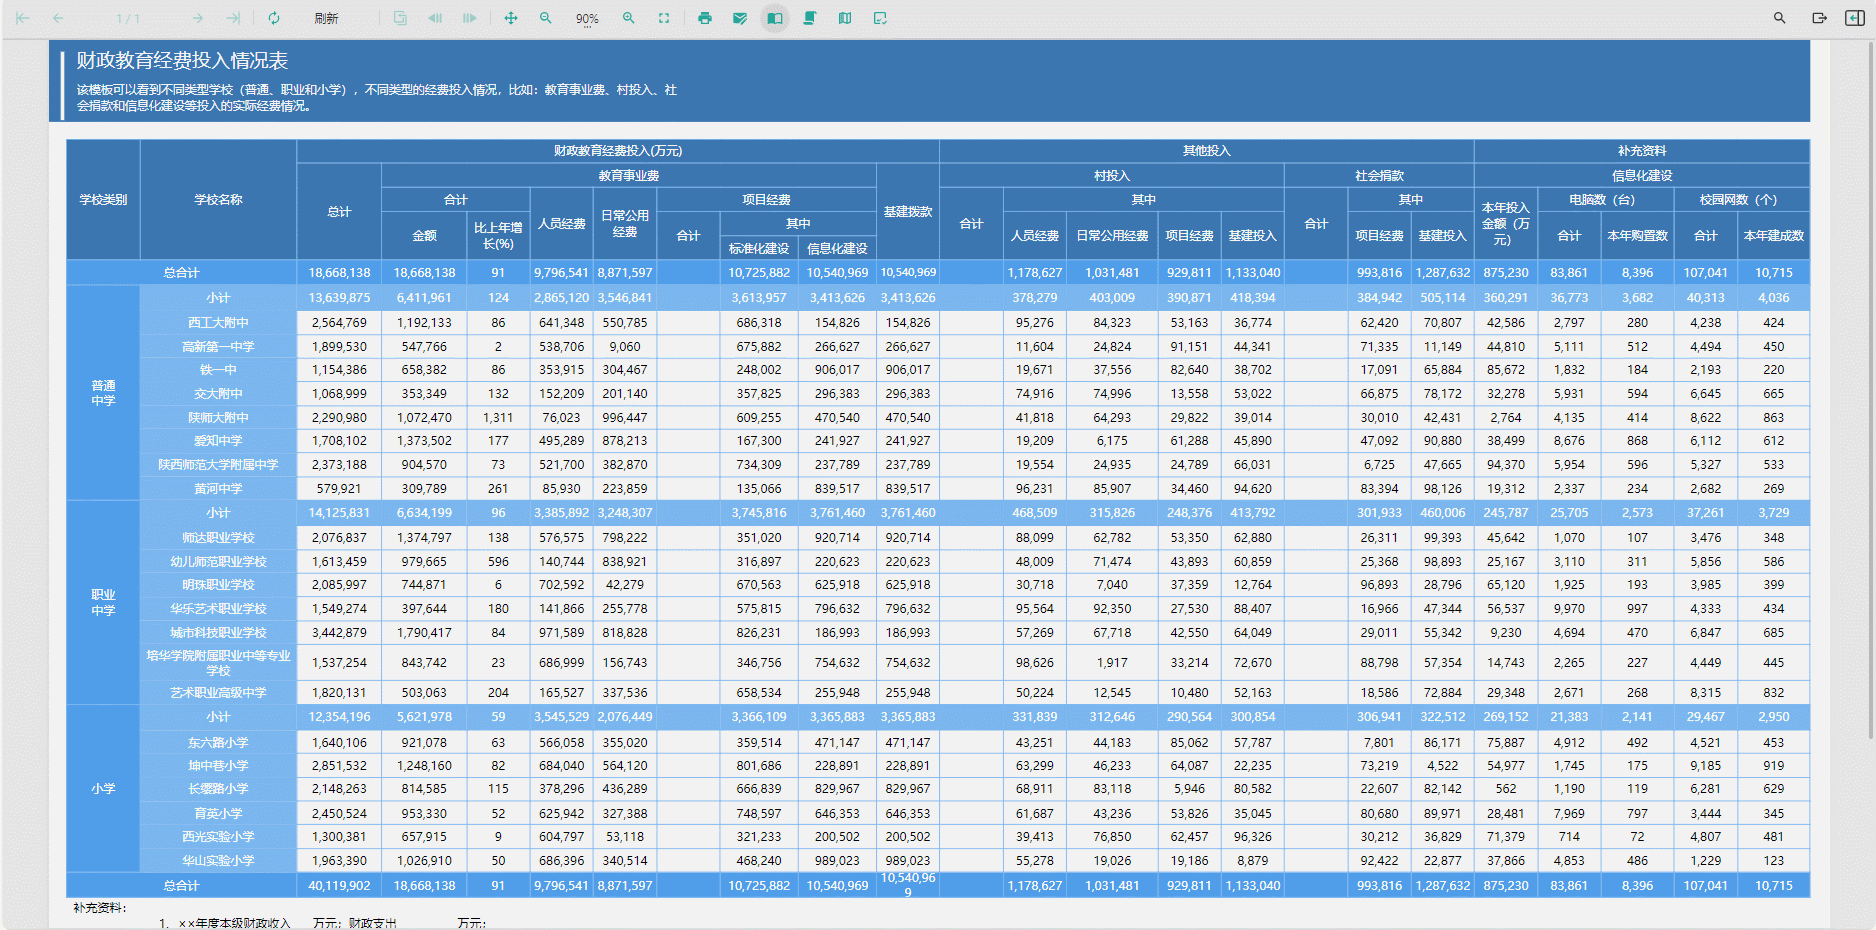Go to the first page
The image size is (1876, 930).
(x=22, y=18)
